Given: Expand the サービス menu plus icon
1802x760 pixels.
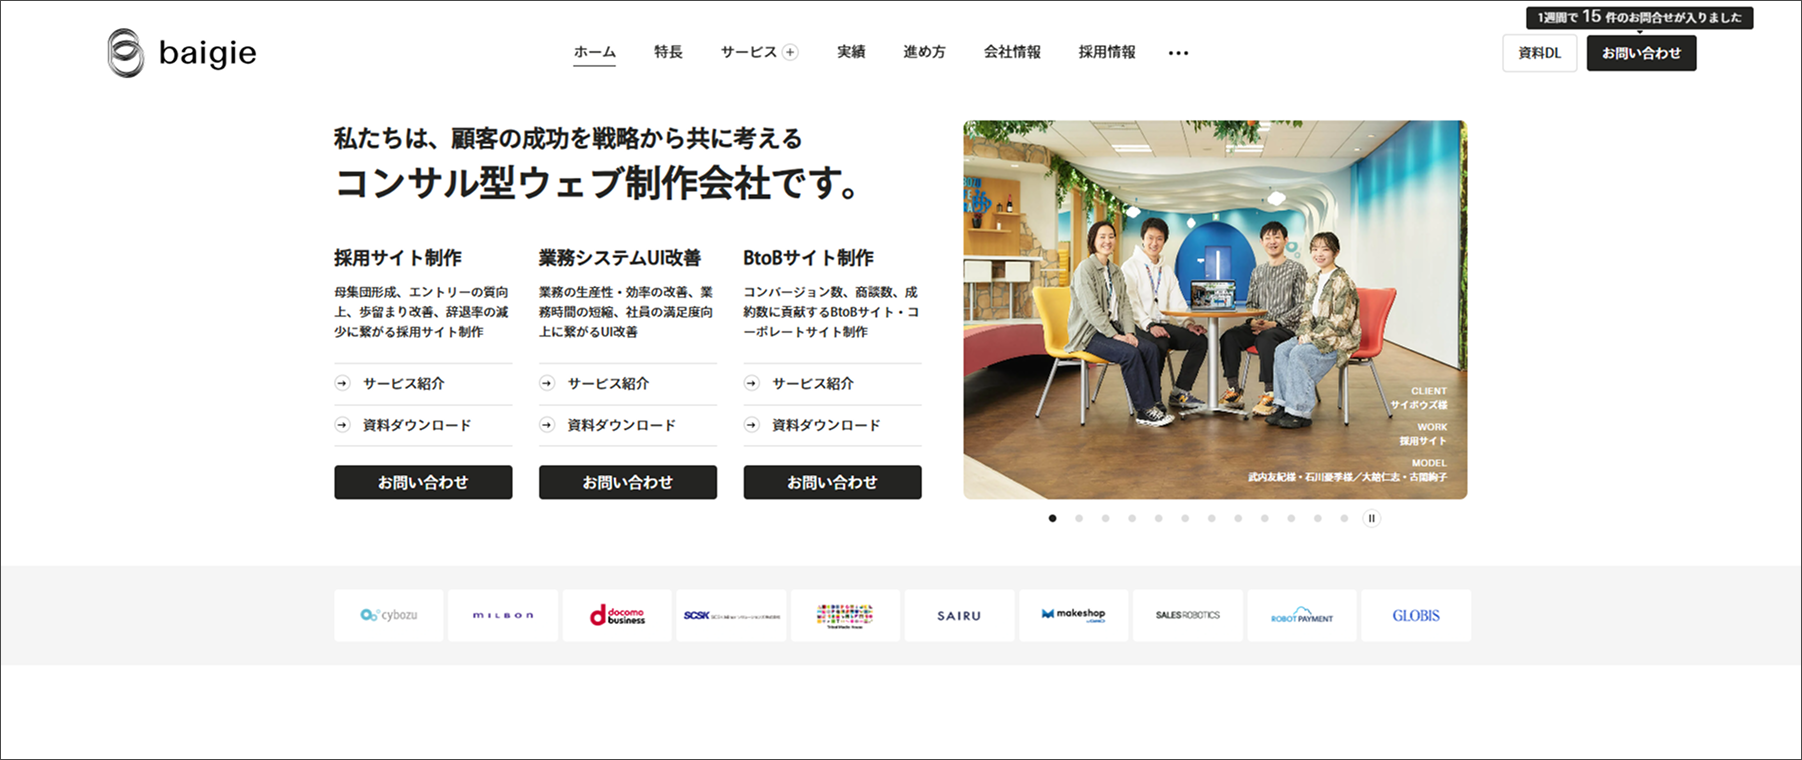Looking at the screenshot, I should [790, 53].
